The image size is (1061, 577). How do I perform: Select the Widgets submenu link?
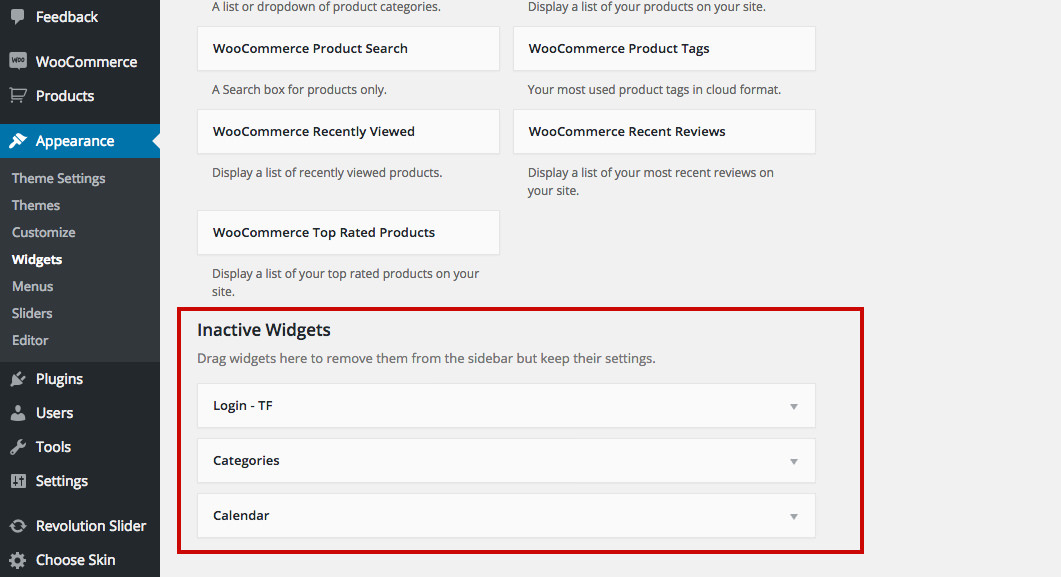[37, 259]
